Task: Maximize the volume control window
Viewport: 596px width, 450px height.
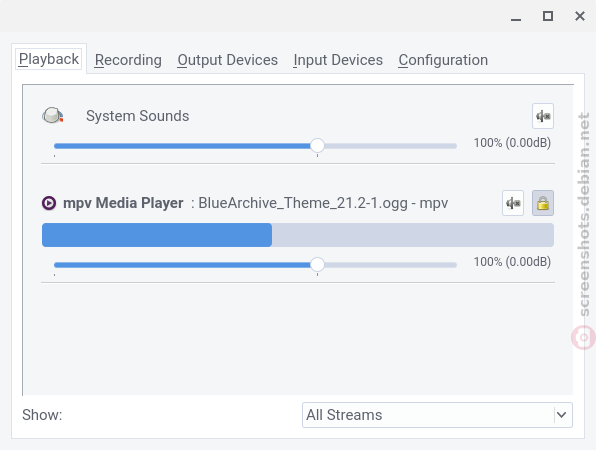Action: [548, 16]
